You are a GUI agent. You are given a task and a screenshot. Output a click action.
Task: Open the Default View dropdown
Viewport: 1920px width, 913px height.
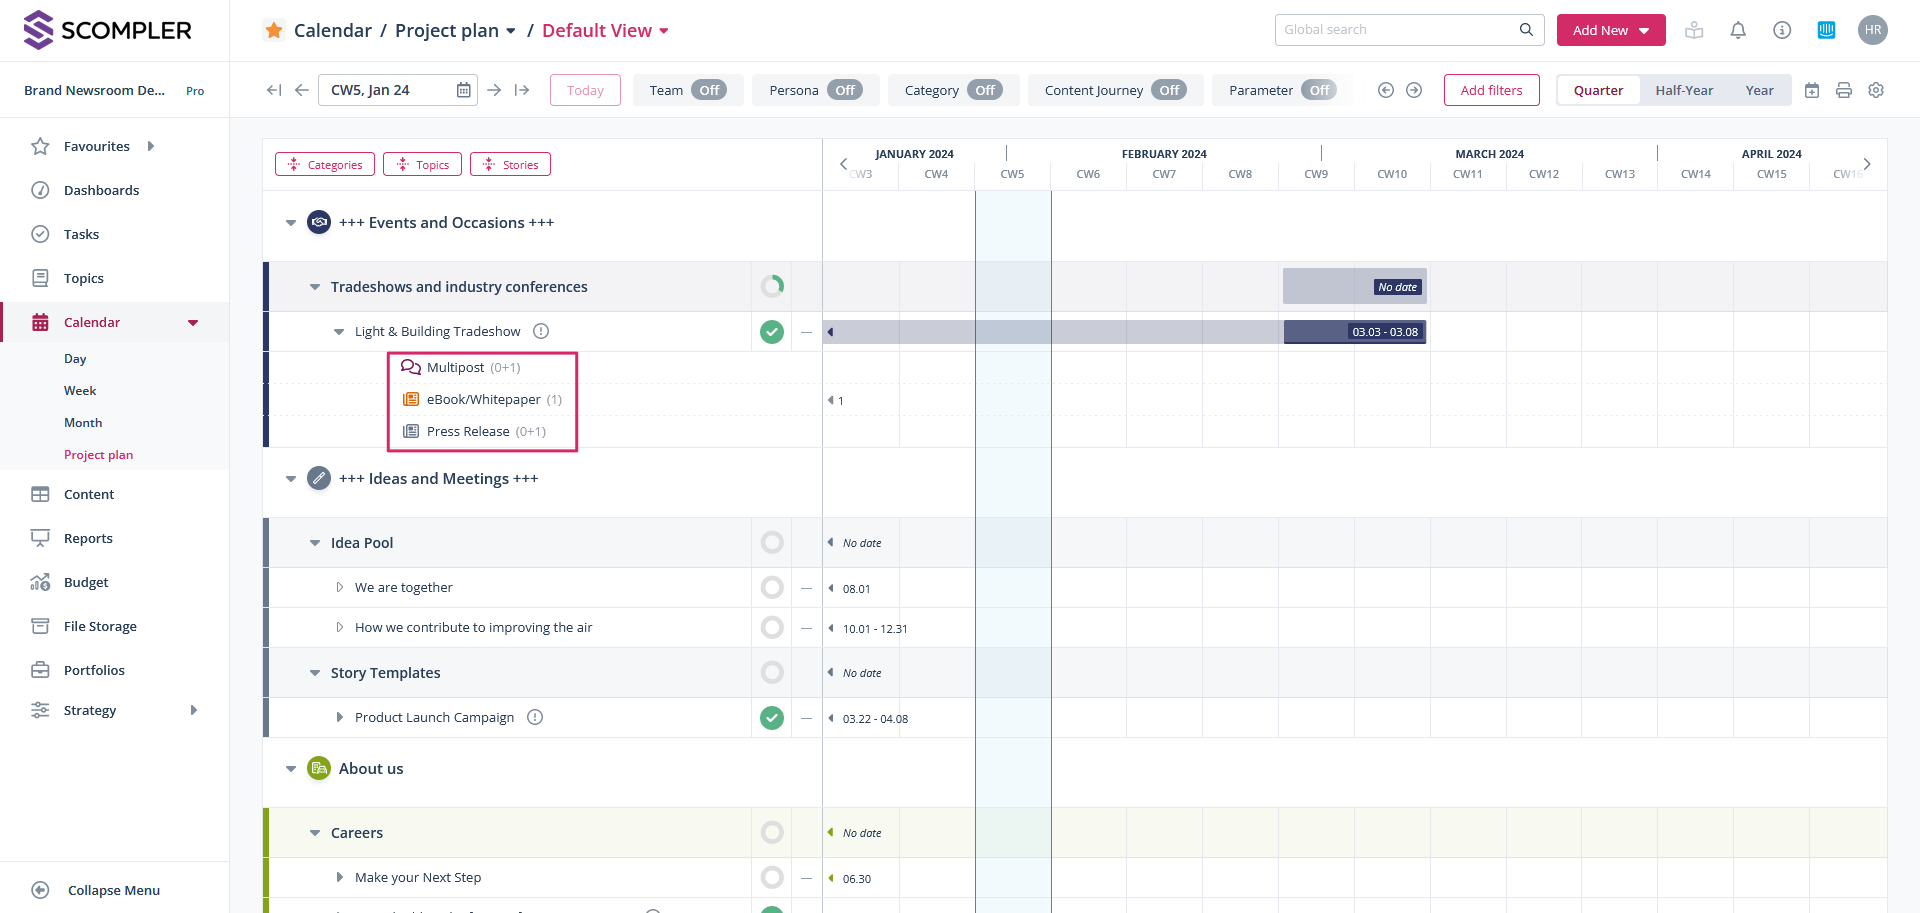(605, 31)
